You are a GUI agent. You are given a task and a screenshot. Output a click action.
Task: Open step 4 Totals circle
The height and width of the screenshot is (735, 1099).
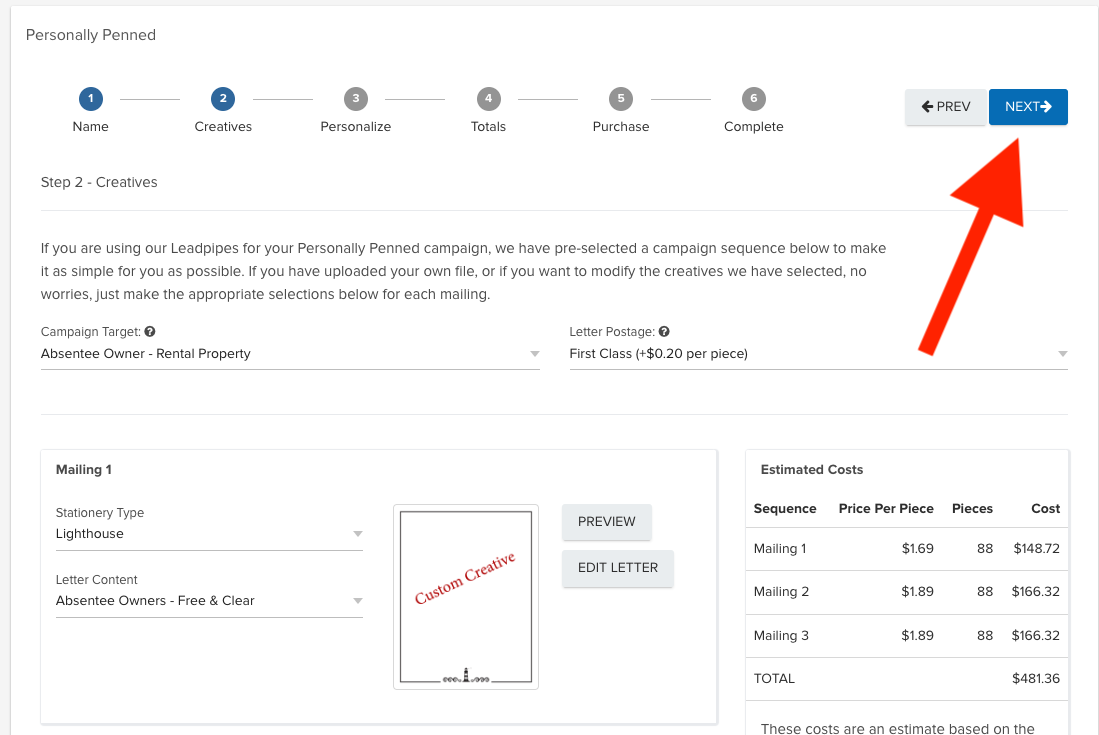pos(489,99)
